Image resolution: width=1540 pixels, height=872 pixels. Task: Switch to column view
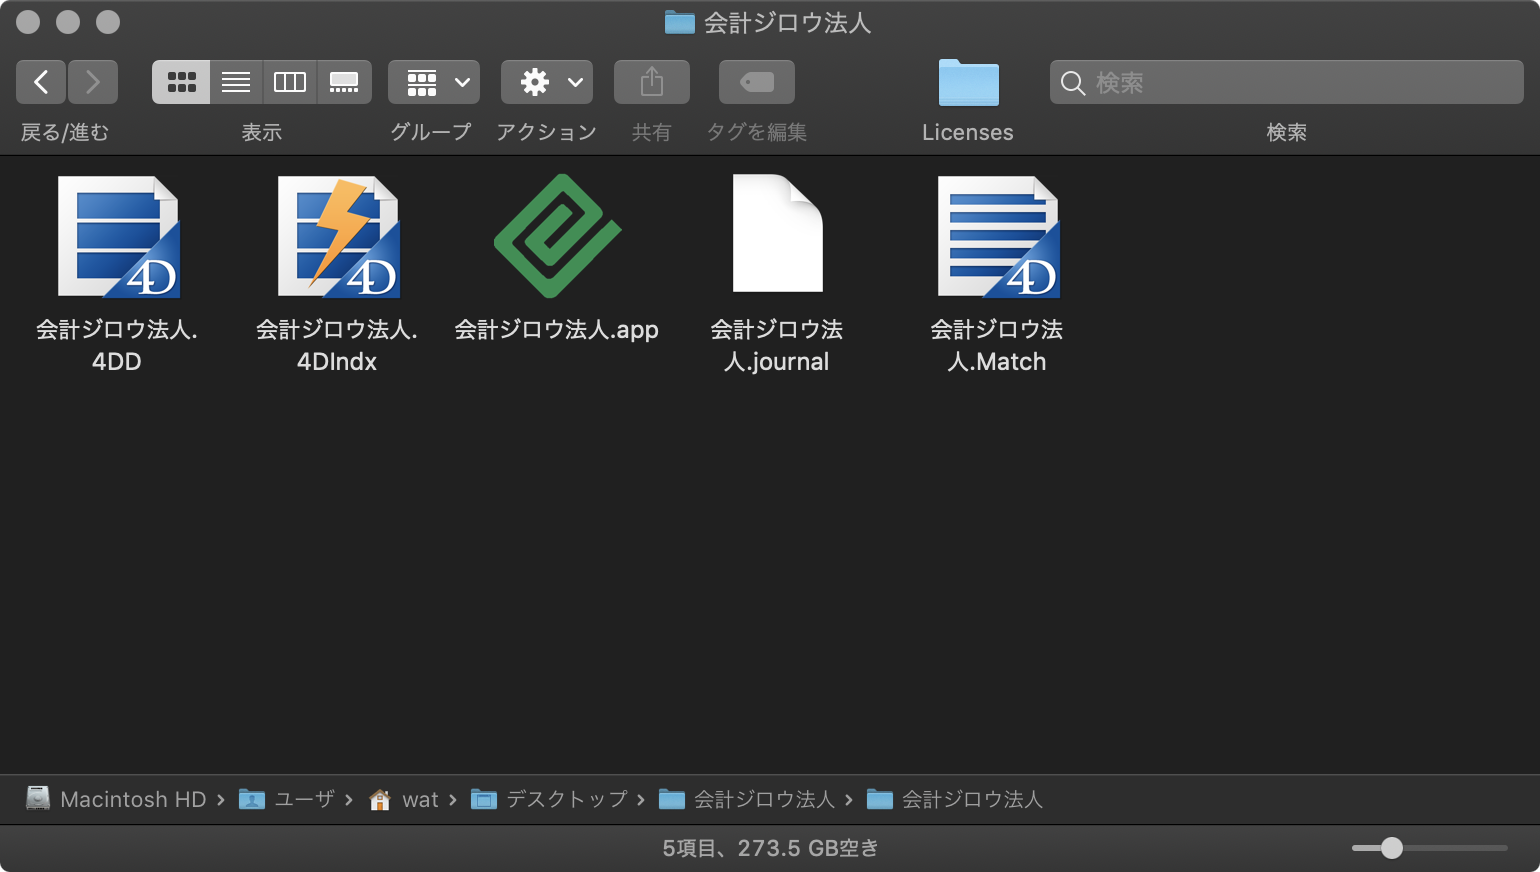point(290,82)
